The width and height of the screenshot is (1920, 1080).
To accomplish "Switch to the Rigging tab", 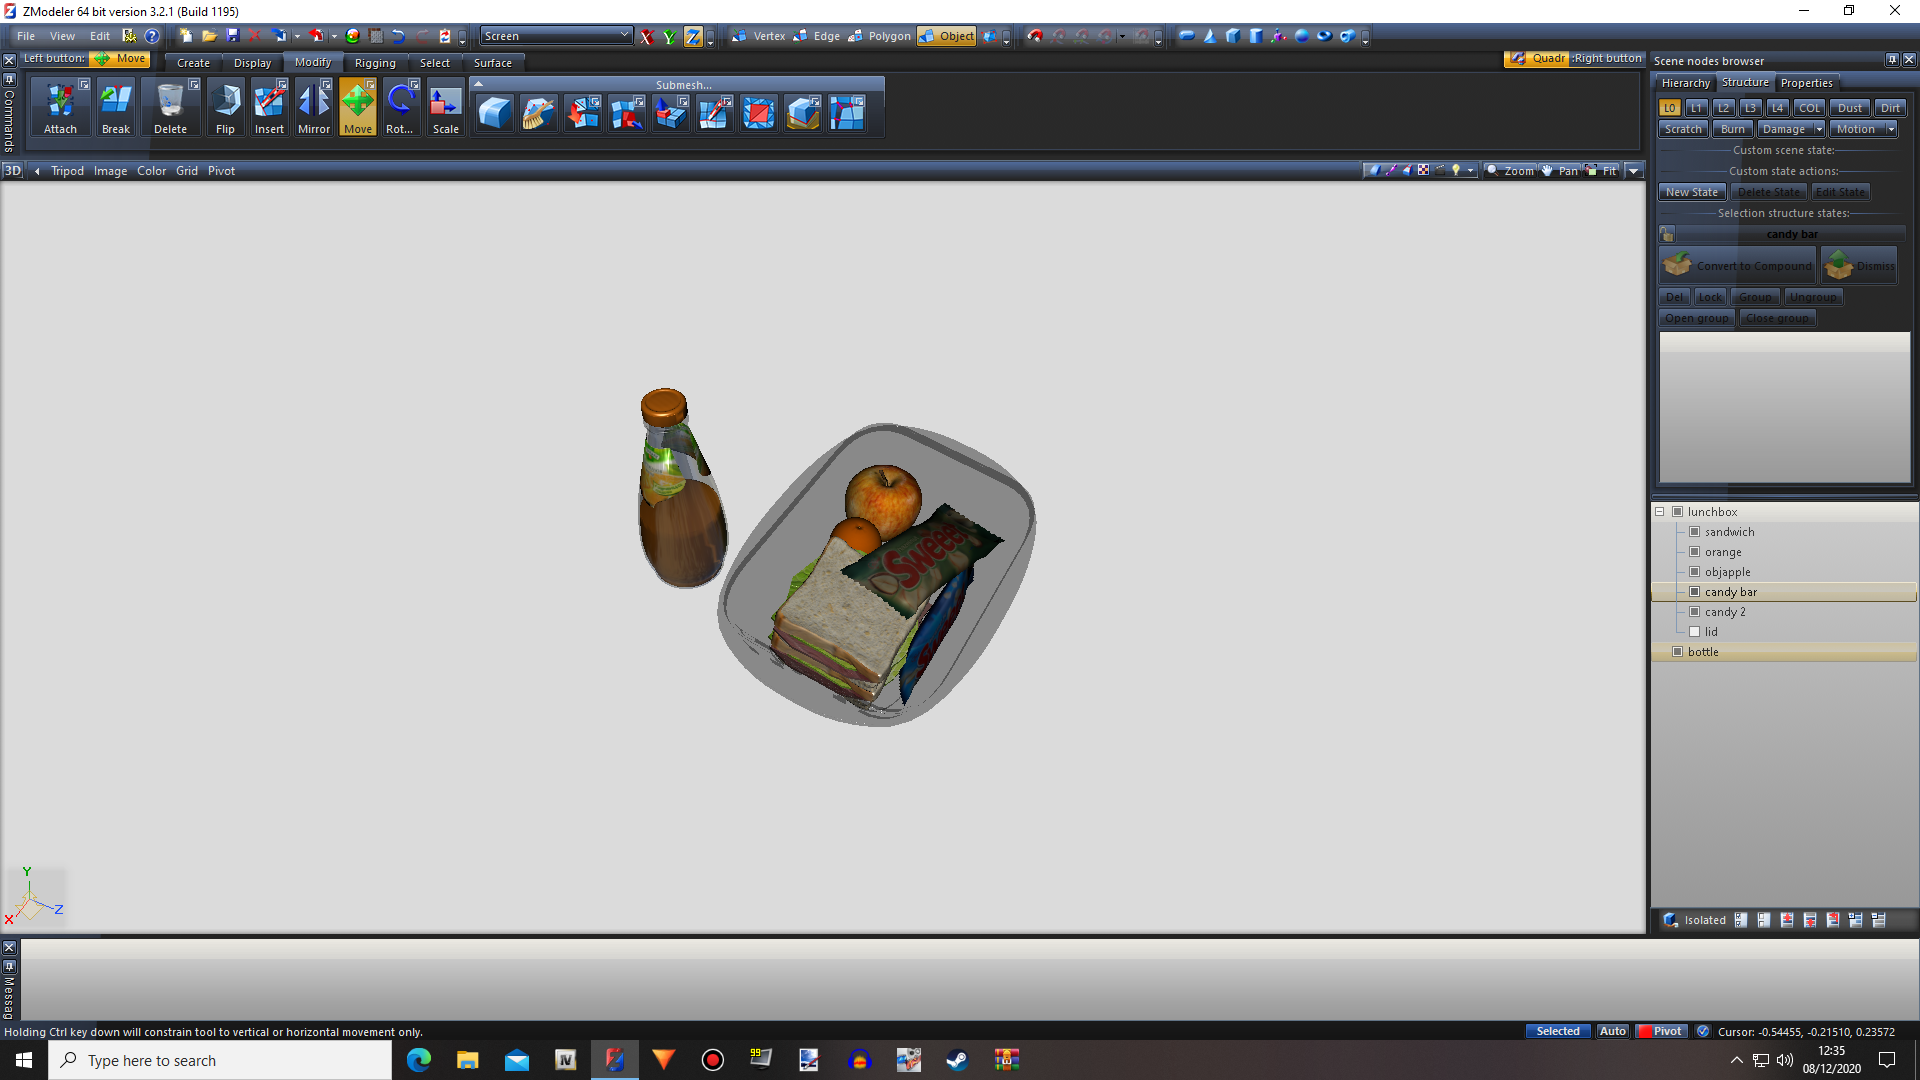I will pos(375,63).
